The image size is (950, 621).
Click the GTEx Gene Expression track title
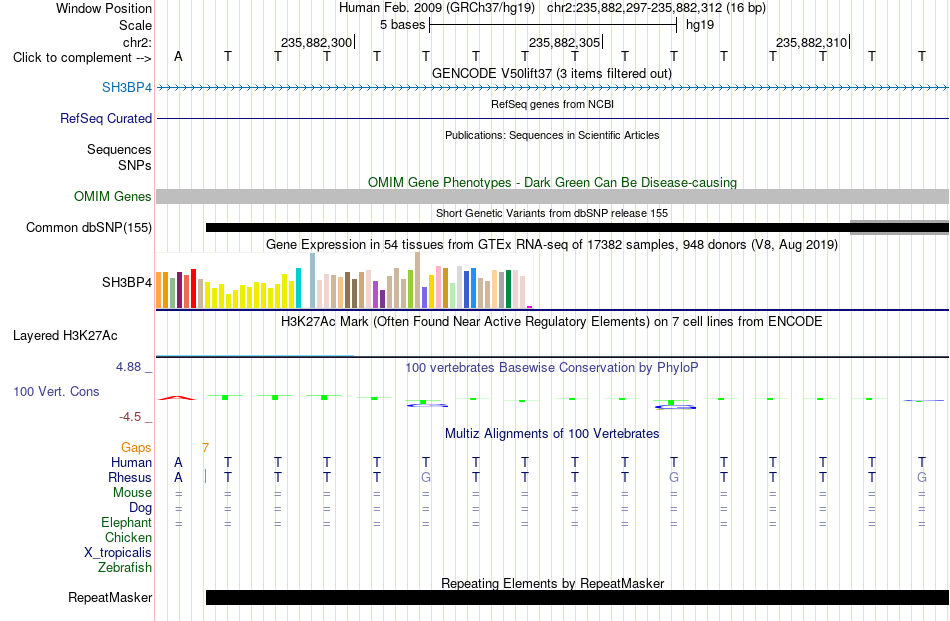click(552, 245)
